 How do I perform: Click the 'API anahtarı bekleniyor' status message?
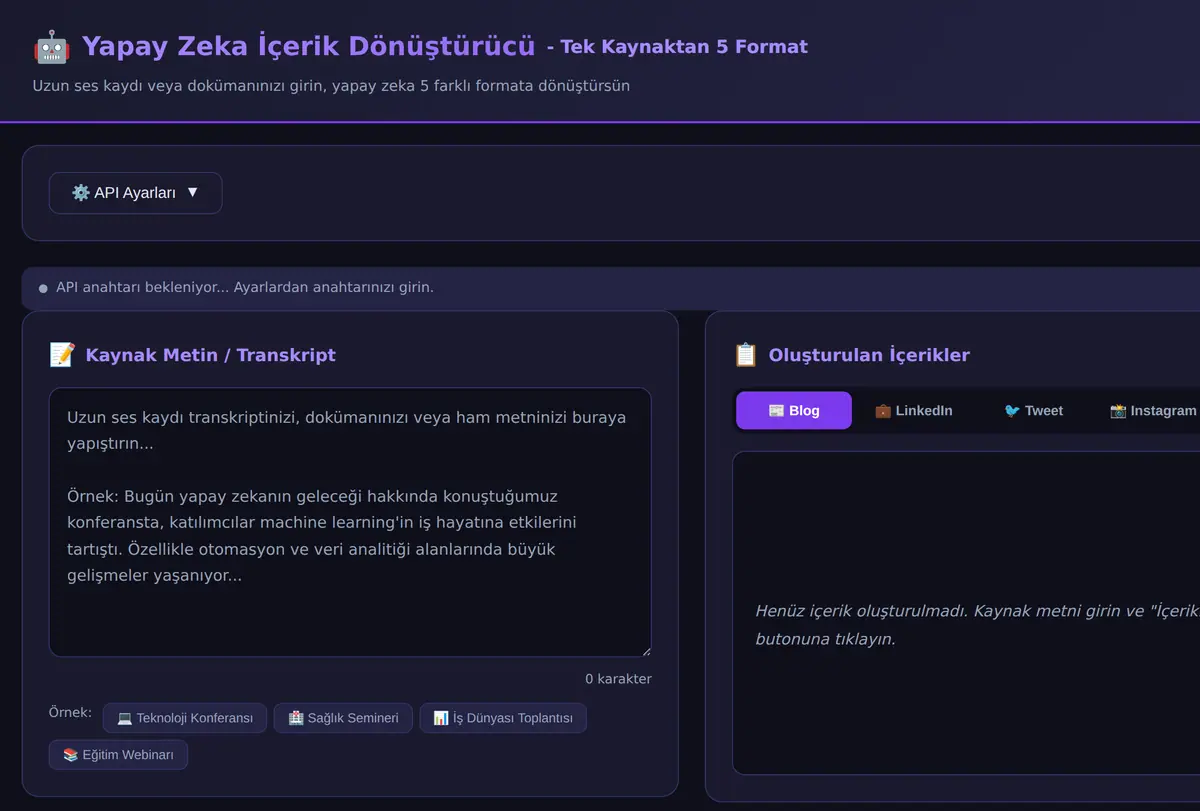tap(245, 287)
